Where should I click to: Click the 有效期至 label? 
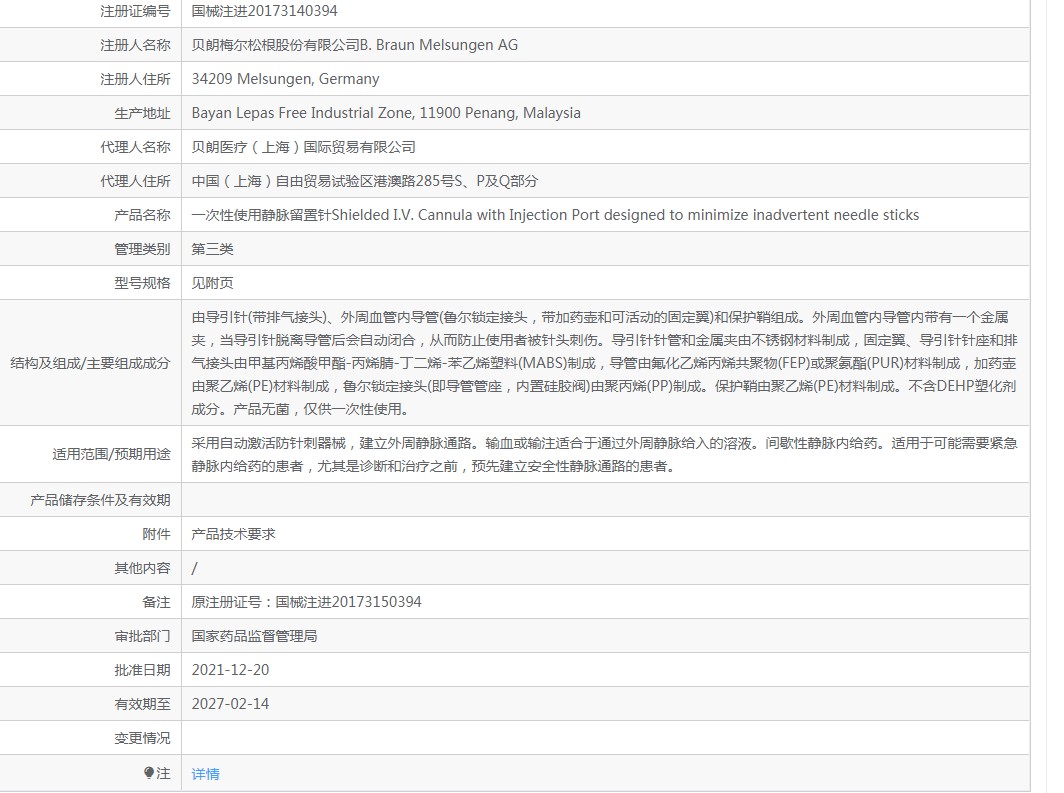tap(142, 703)
